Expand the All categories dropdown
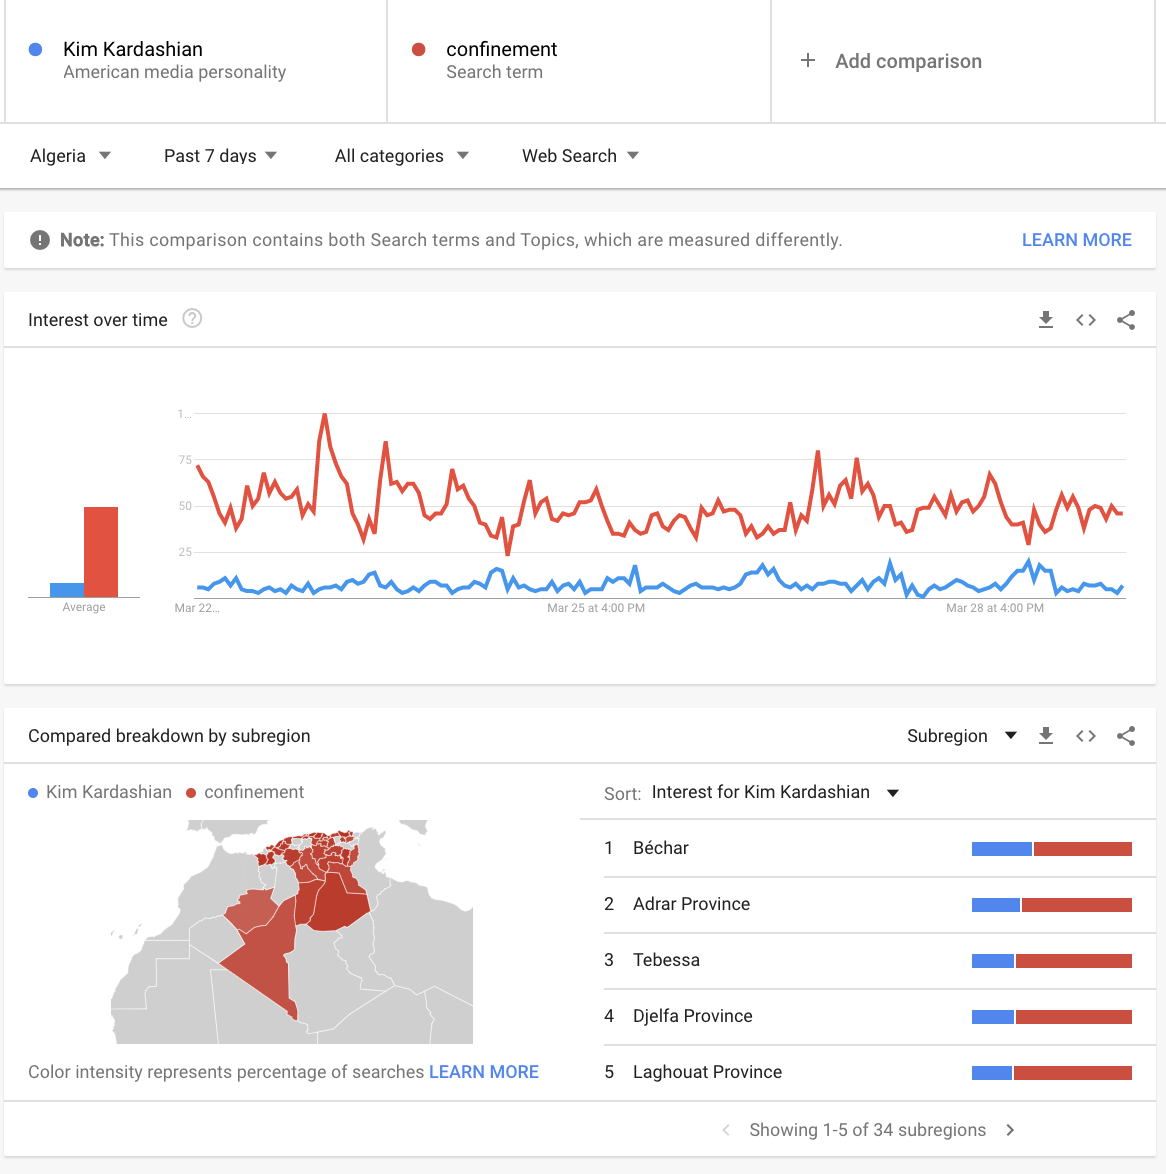Image resolution: width=1166 pixels, height=1174 pixels. click(401, 156)
